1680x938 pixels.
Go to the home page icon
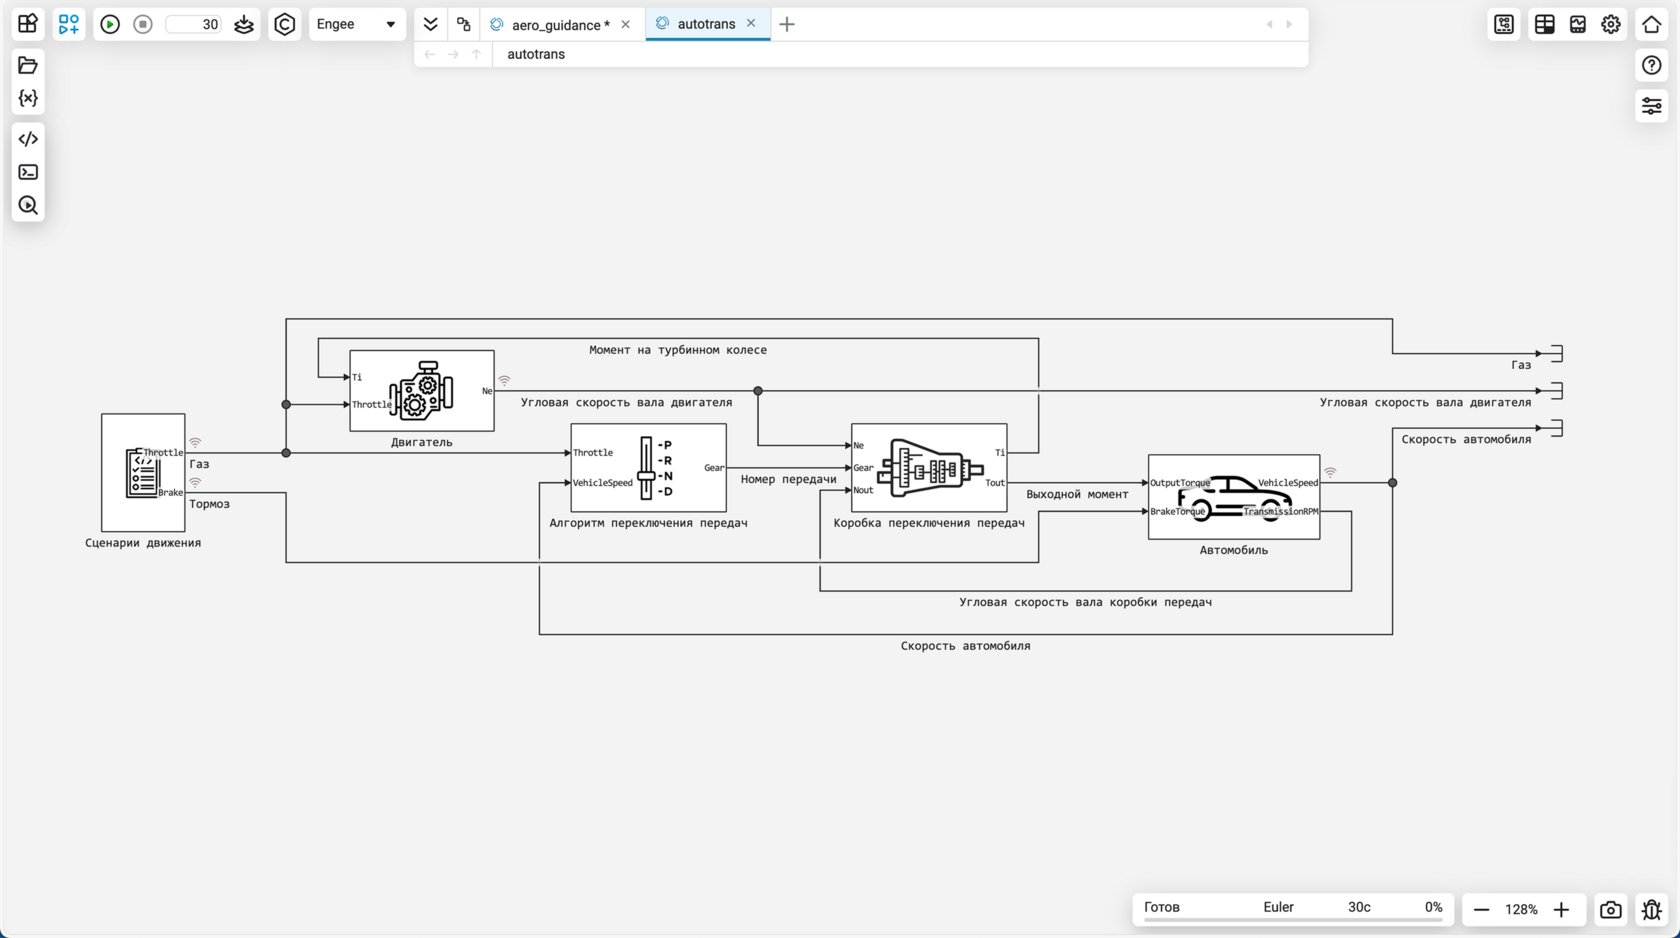coord(1652,24)
